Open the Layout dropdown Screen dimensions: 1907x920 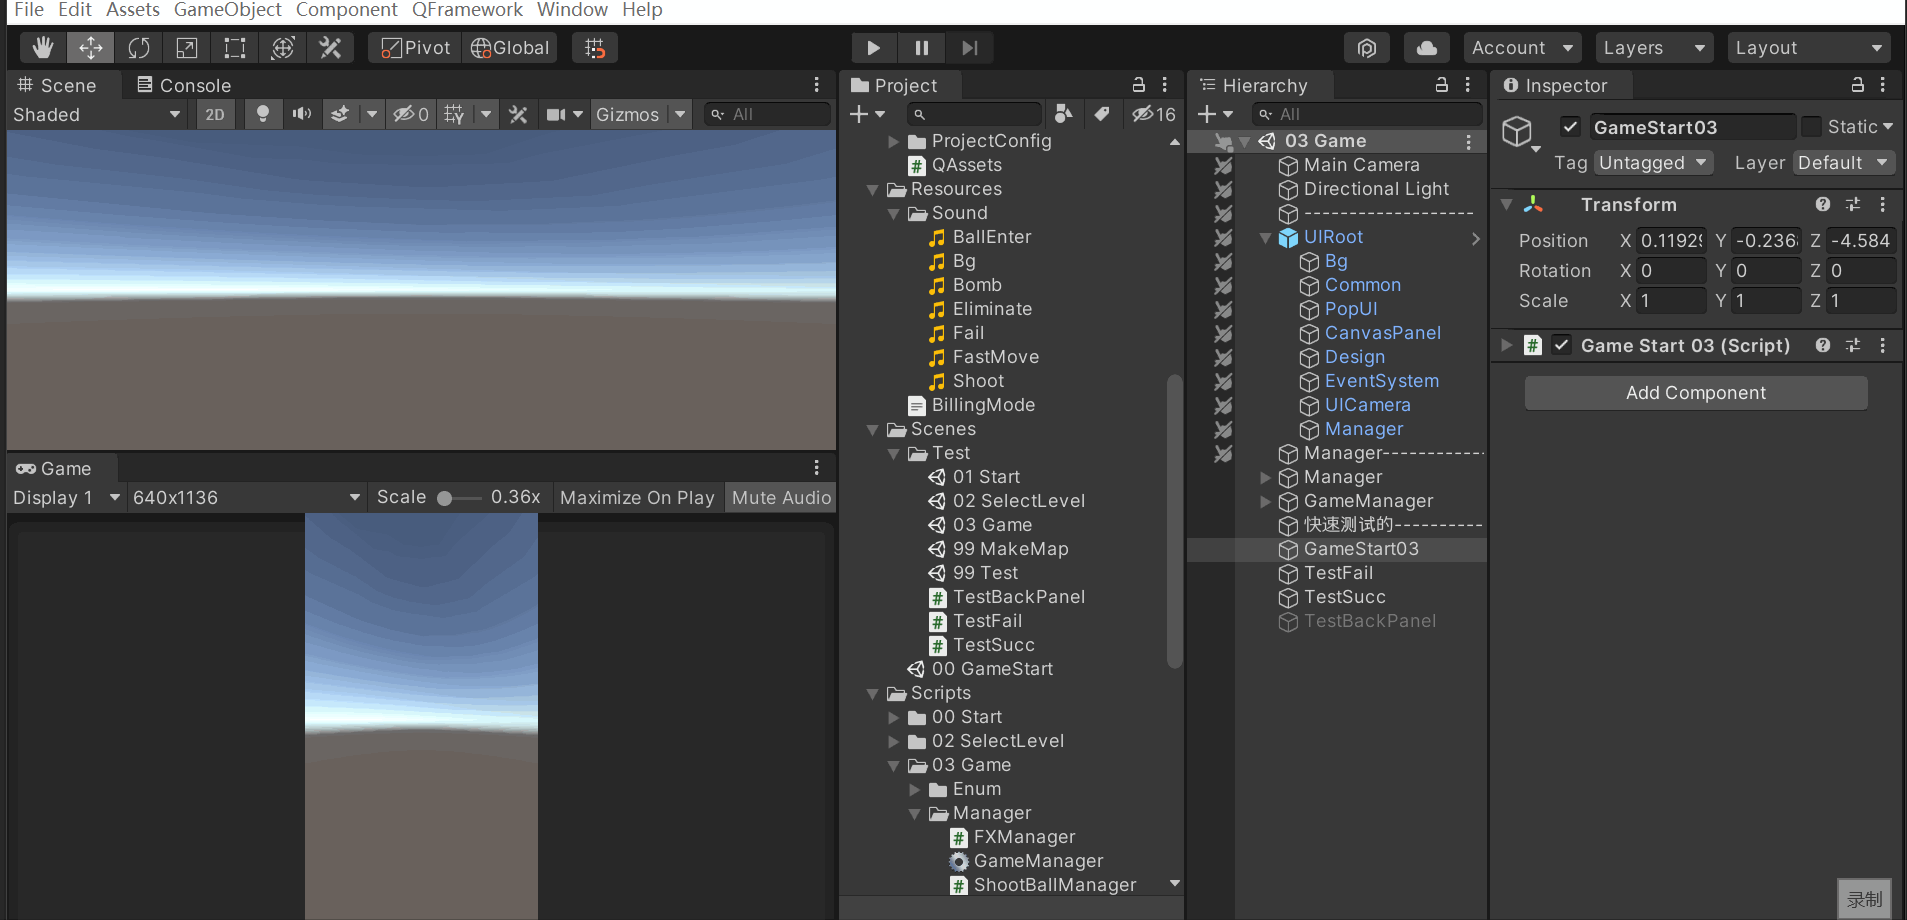(x=1809, y=48)
